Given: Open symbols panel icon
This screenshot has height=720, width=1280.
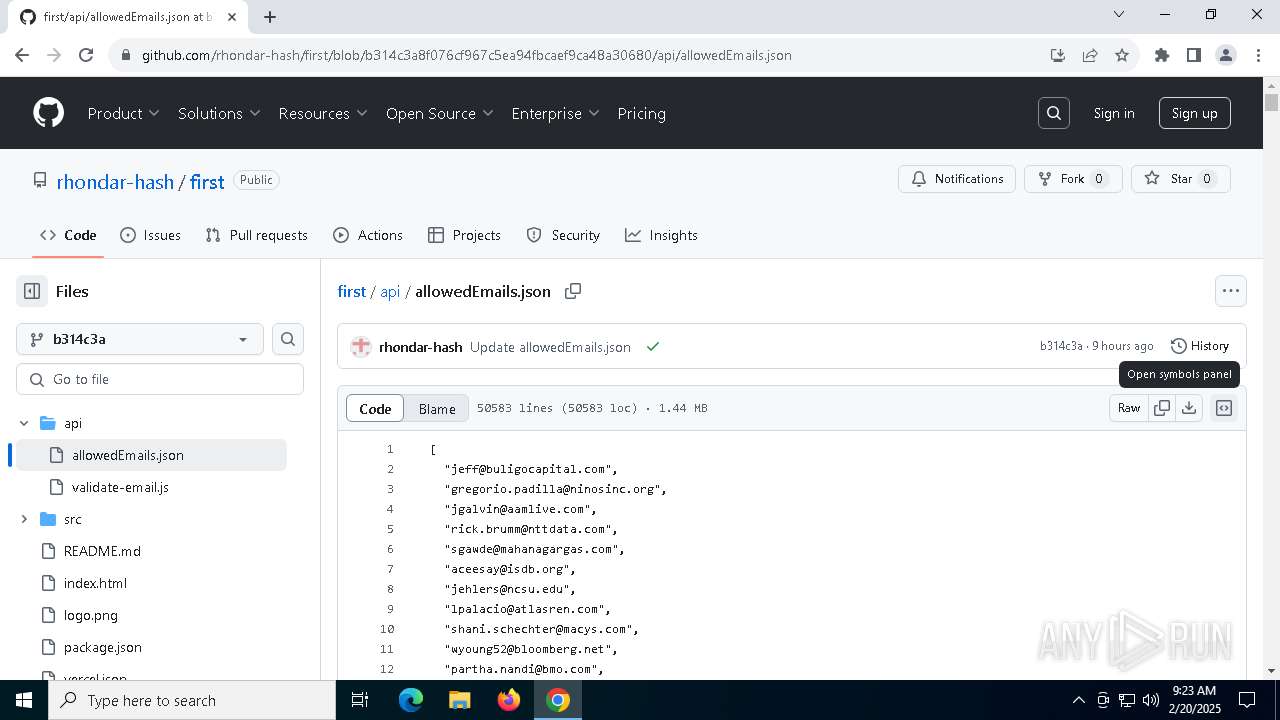Looking at the screenshot, I should pyautogui.click(x=1224, y=408).
